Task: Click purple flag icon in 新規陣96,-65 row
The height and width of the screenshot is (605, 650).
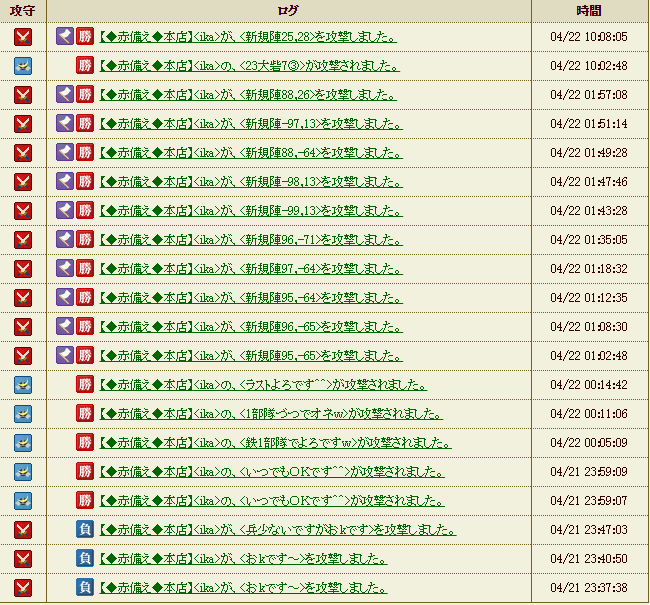Action: pos(65,327)
